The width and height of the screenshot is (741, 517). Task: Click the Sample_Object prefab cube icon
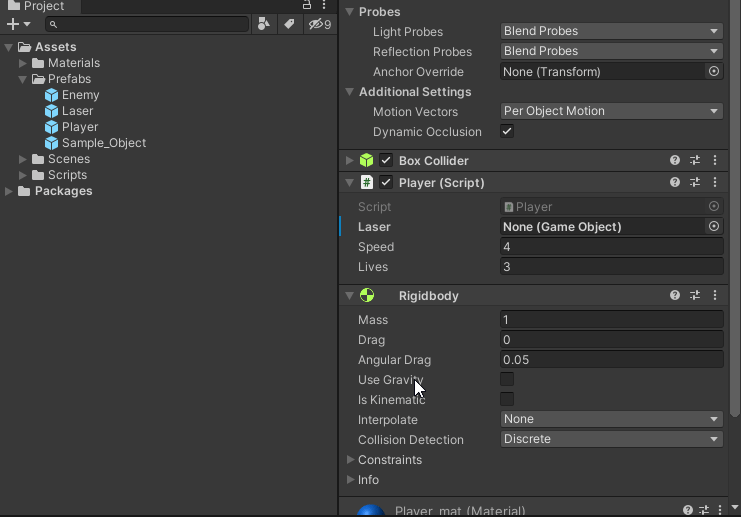(52, 143)
